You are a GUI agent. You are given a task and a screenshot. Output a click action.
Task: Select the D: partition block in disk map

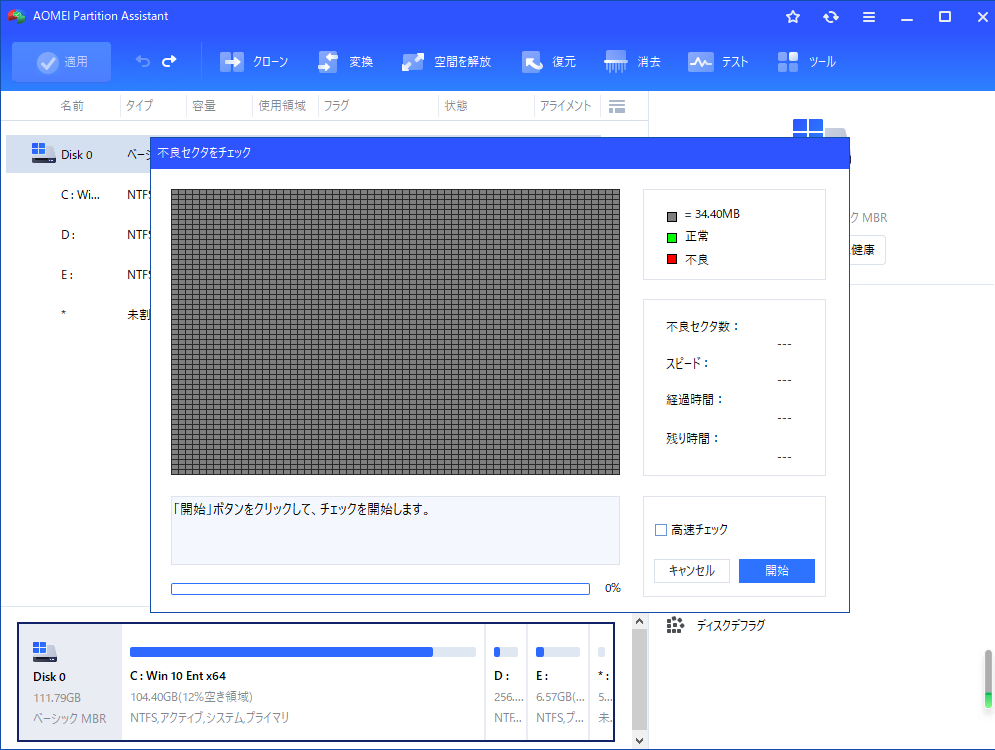[x=506, y=682]
